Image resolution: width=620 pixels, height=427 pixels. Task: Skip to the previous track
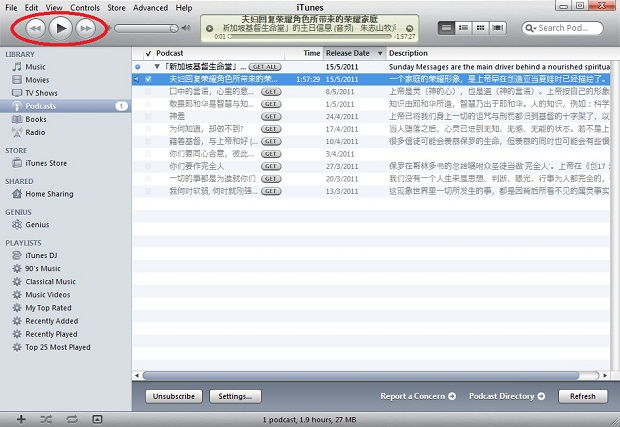tap(36, 28)
